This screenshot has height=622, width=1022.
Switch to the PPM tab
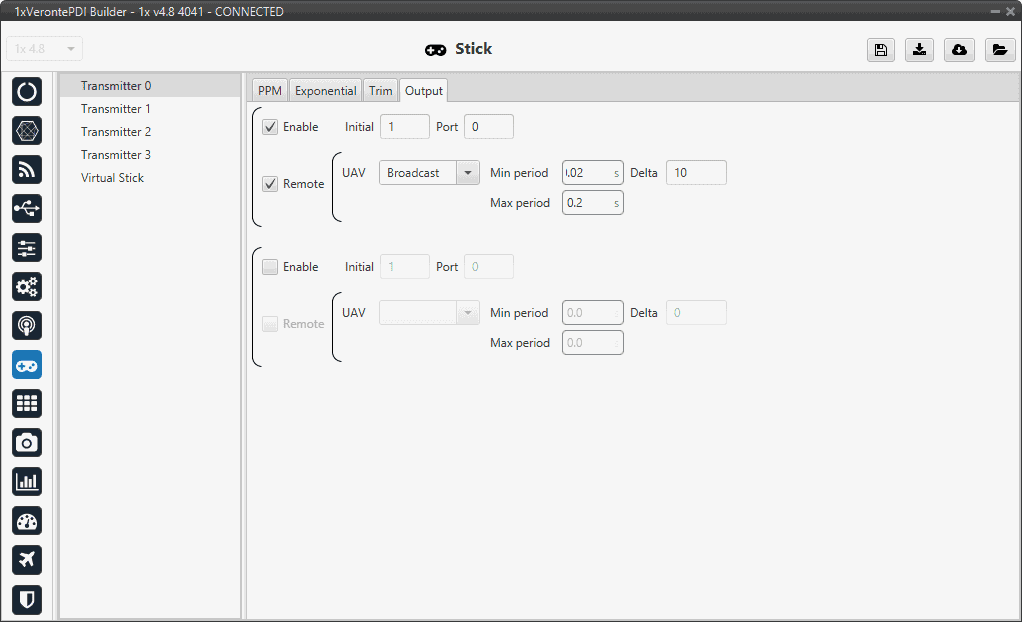[270, 91]
